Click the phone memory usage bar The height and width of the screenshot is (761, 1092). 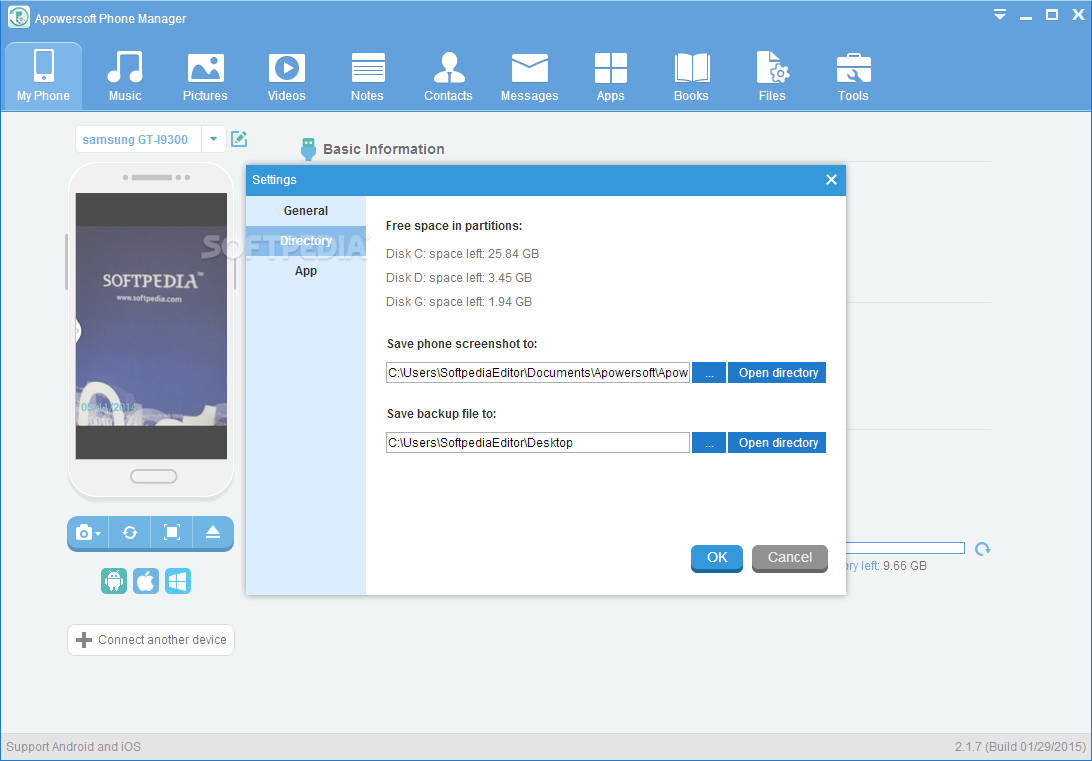point(905,549)
